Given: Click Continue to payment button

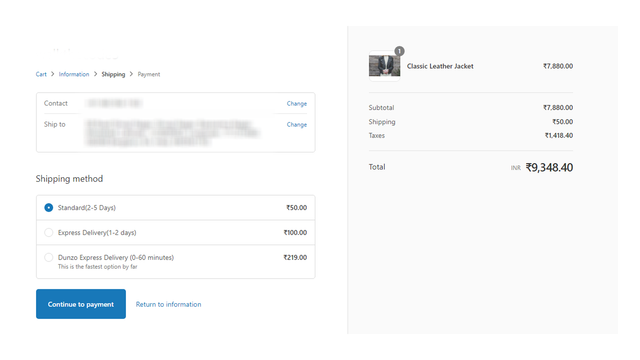Looking at the screenshot, I should (81, 304).
